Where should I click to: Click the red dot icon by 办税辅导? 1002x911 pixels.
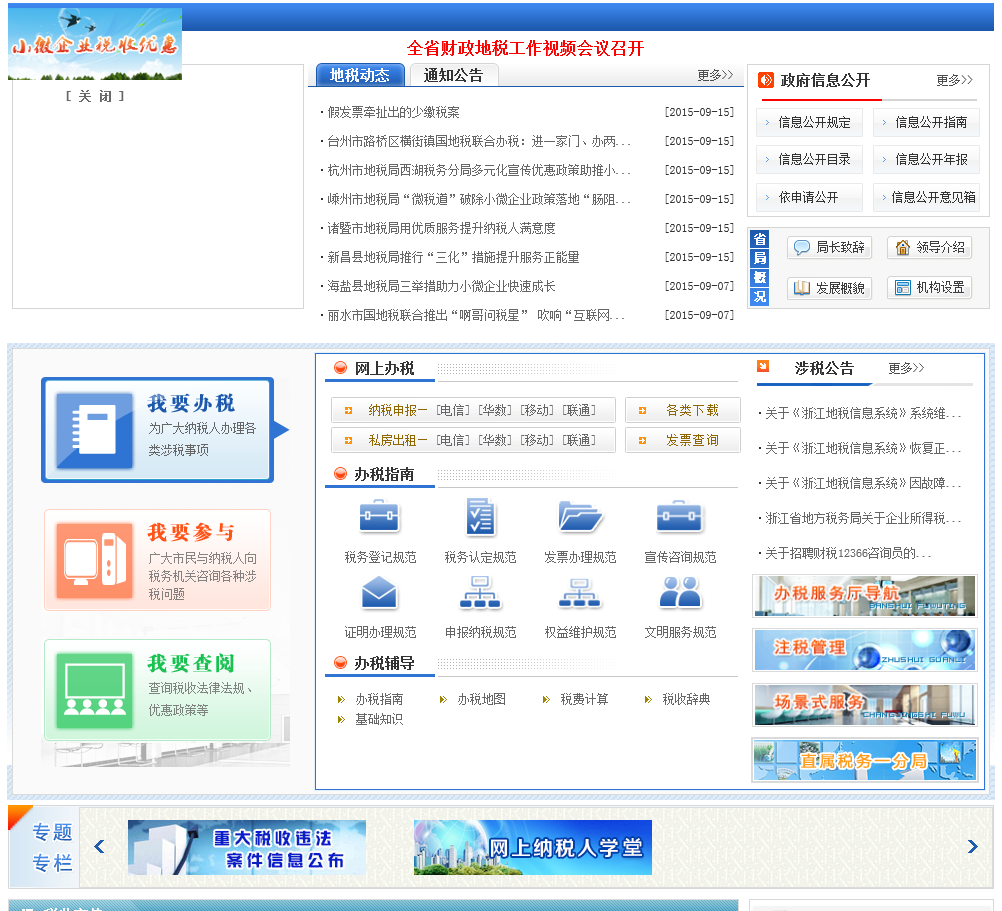coord(341,662)
